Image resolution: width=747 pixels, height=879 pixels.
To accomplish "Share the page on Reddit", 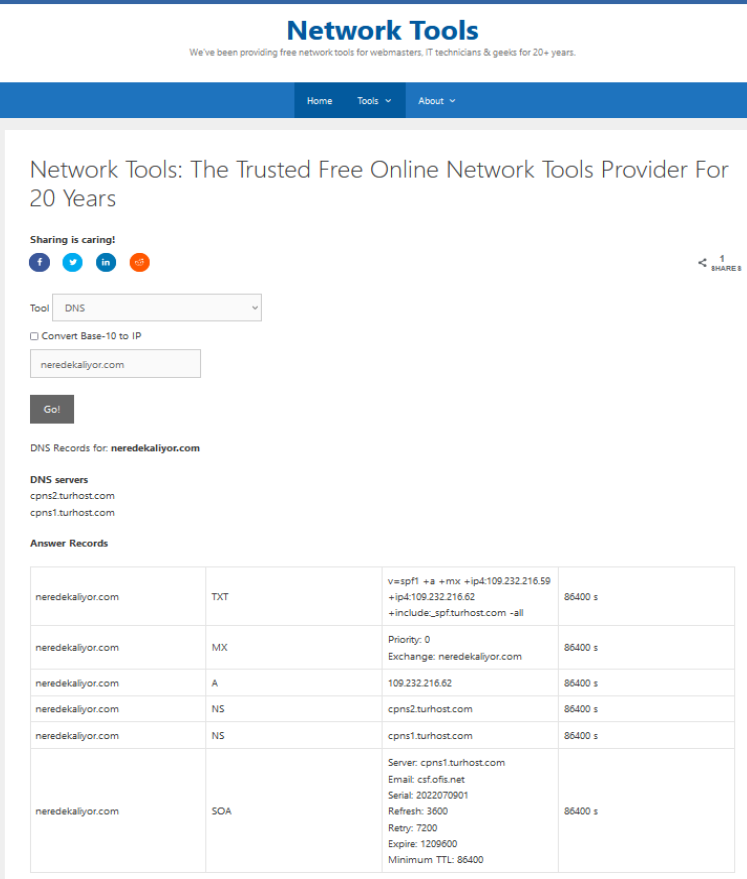I will pos(140,262).
